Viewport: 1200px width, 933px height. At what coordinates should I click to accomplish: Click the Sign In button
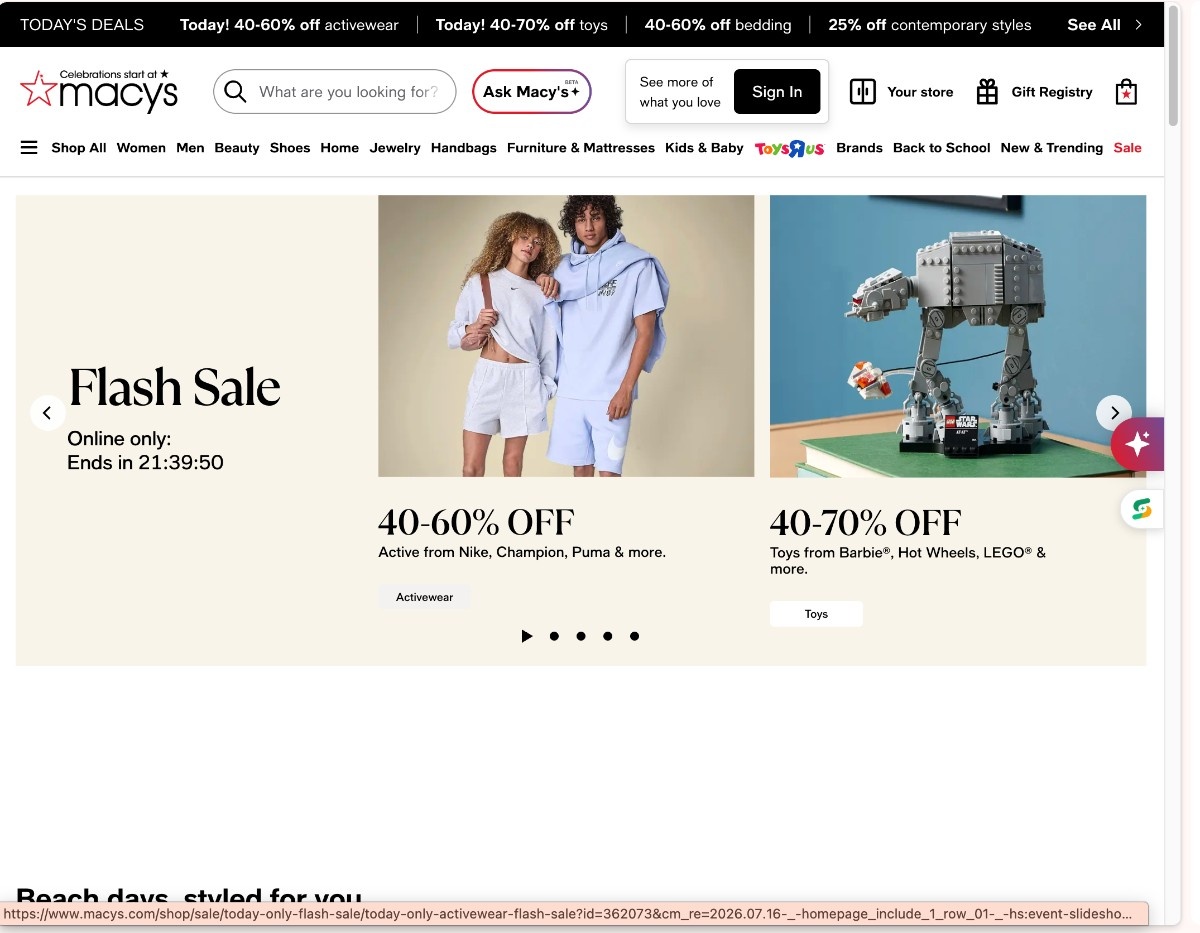[x=777, y=92]
